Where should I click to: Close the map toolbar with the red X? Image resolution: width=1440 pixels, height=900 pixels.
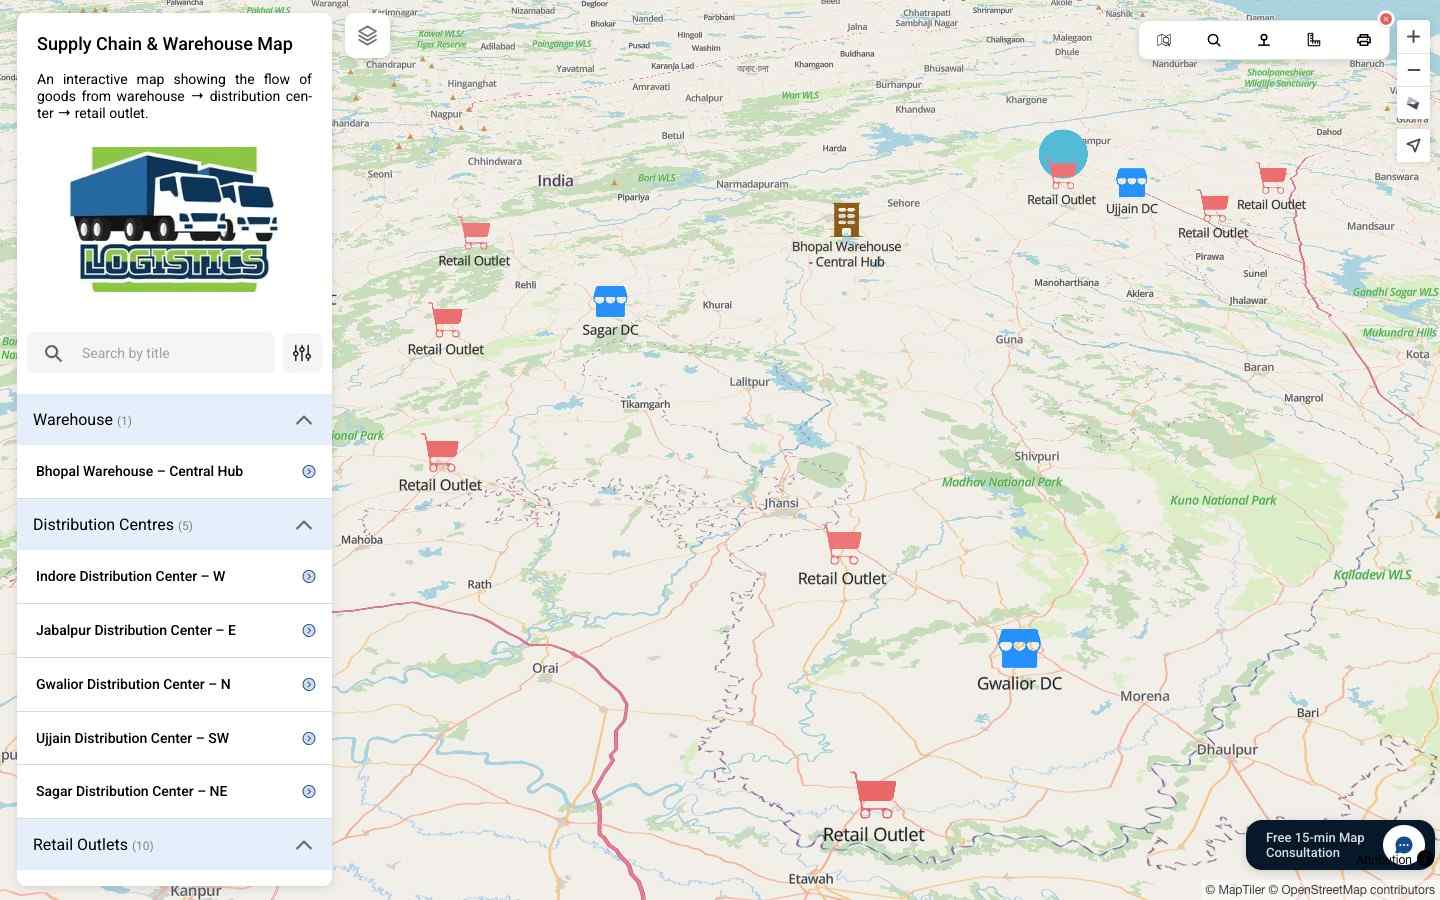[x=1386, y=19]
